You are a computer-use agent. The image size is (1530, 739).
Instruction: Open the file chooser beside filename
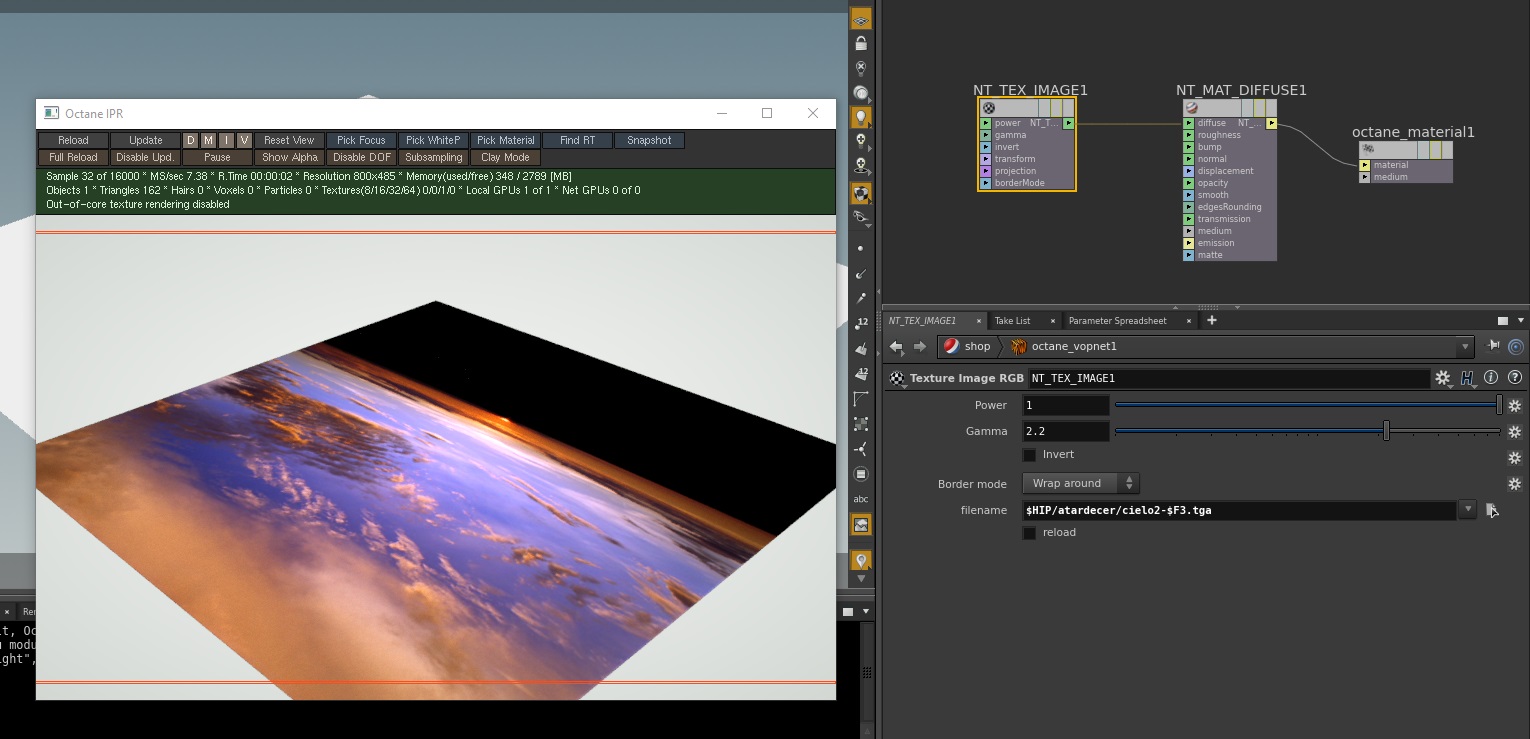[x=1492, y=511]
